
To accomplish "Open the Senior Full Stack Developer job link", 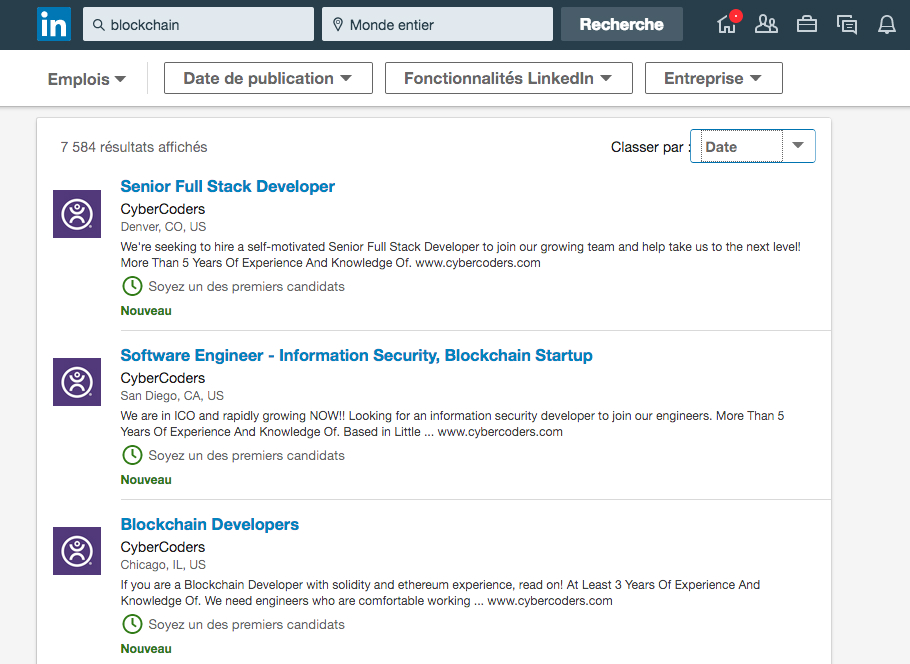I will (228, 186).
